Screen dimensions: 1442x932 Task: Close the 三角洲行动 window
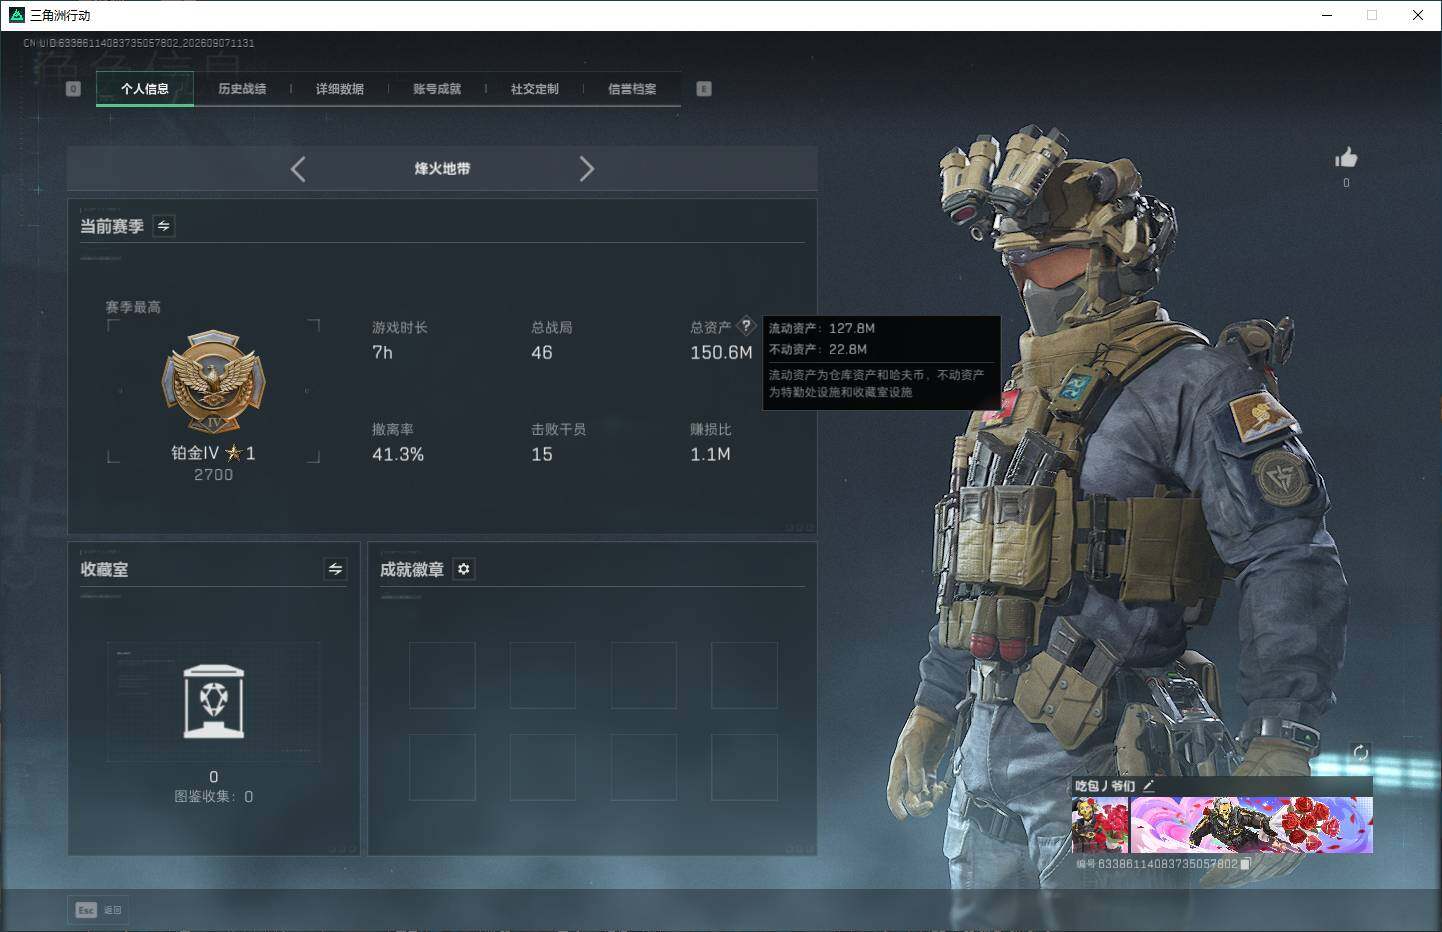pos(1418,15)
